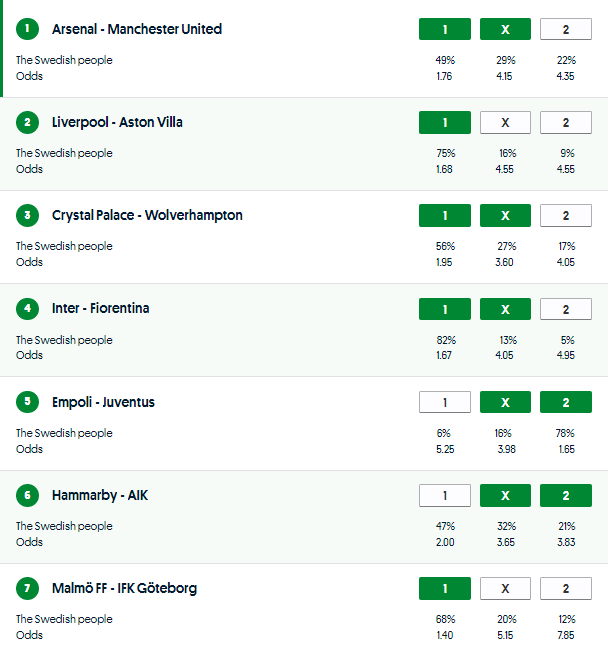Select home win 1 for Empoli - Juventus
608x655 pixels.
445,402
